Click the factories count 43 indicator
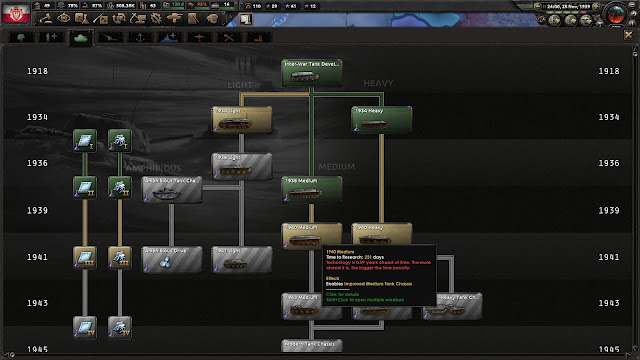 [149, 6]
